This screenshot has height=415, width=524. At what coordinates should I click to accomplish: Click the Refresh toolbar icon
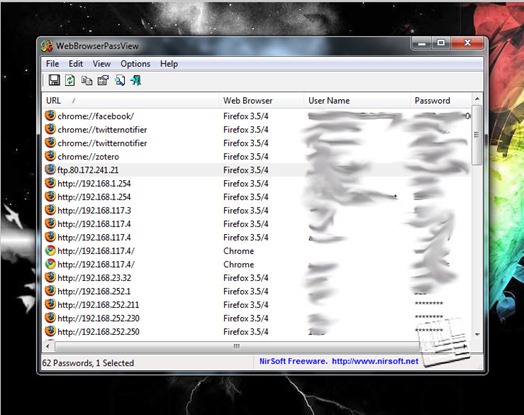coord(70,80)
